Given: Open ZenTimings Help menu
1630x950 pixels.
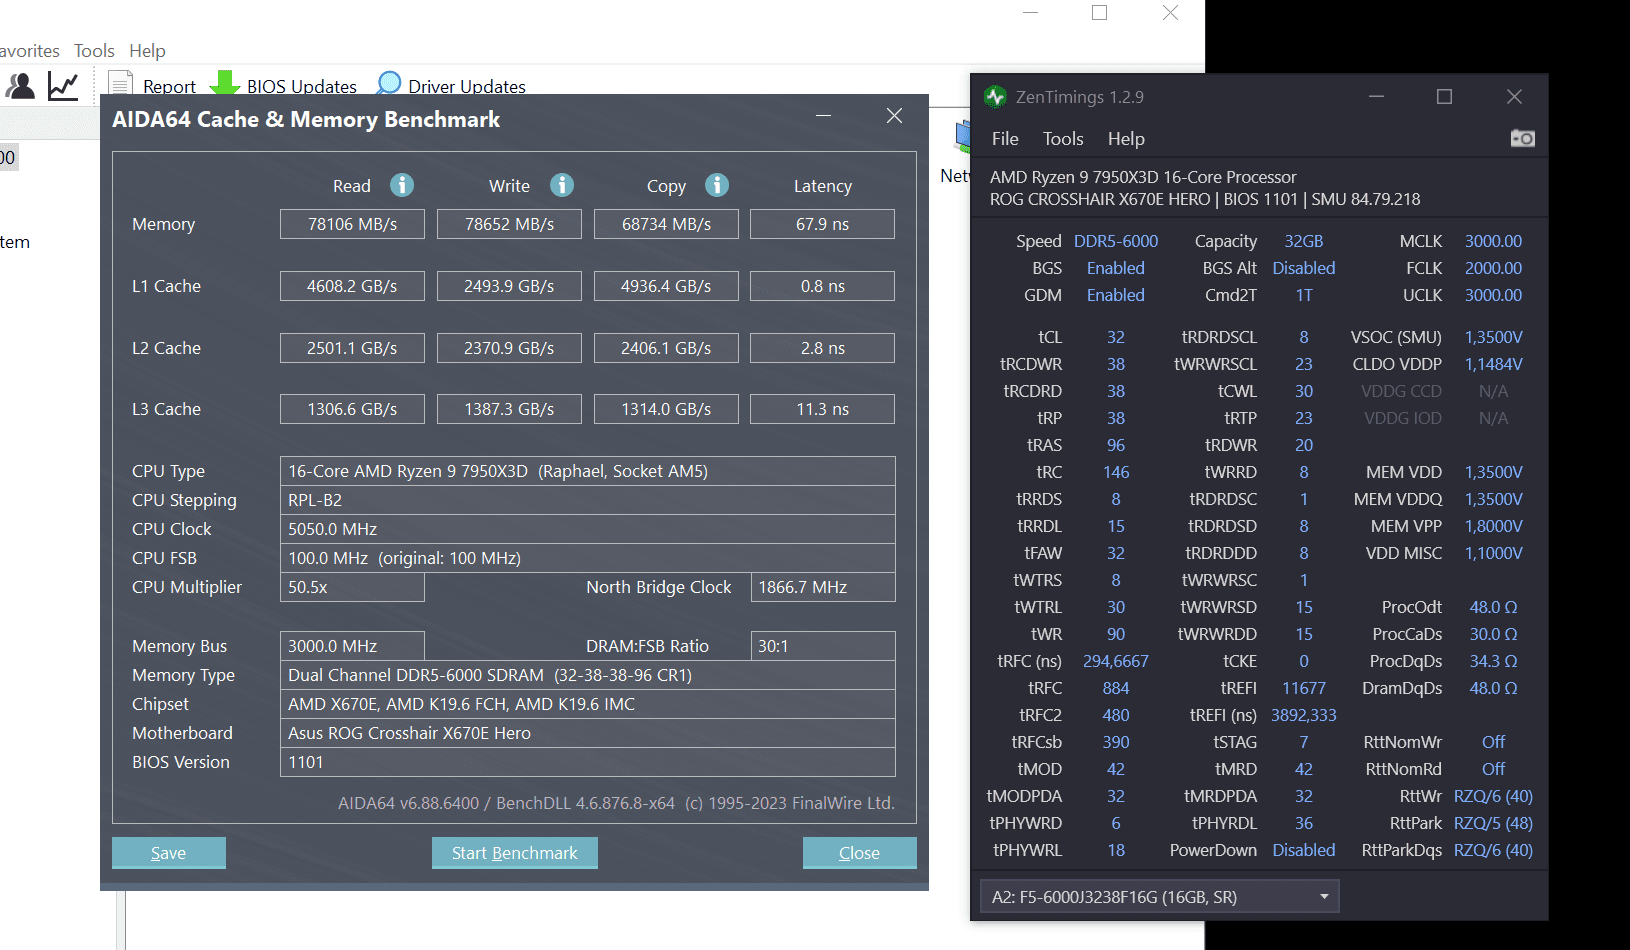Looking at the screenshot, I should coord(1126,139).
